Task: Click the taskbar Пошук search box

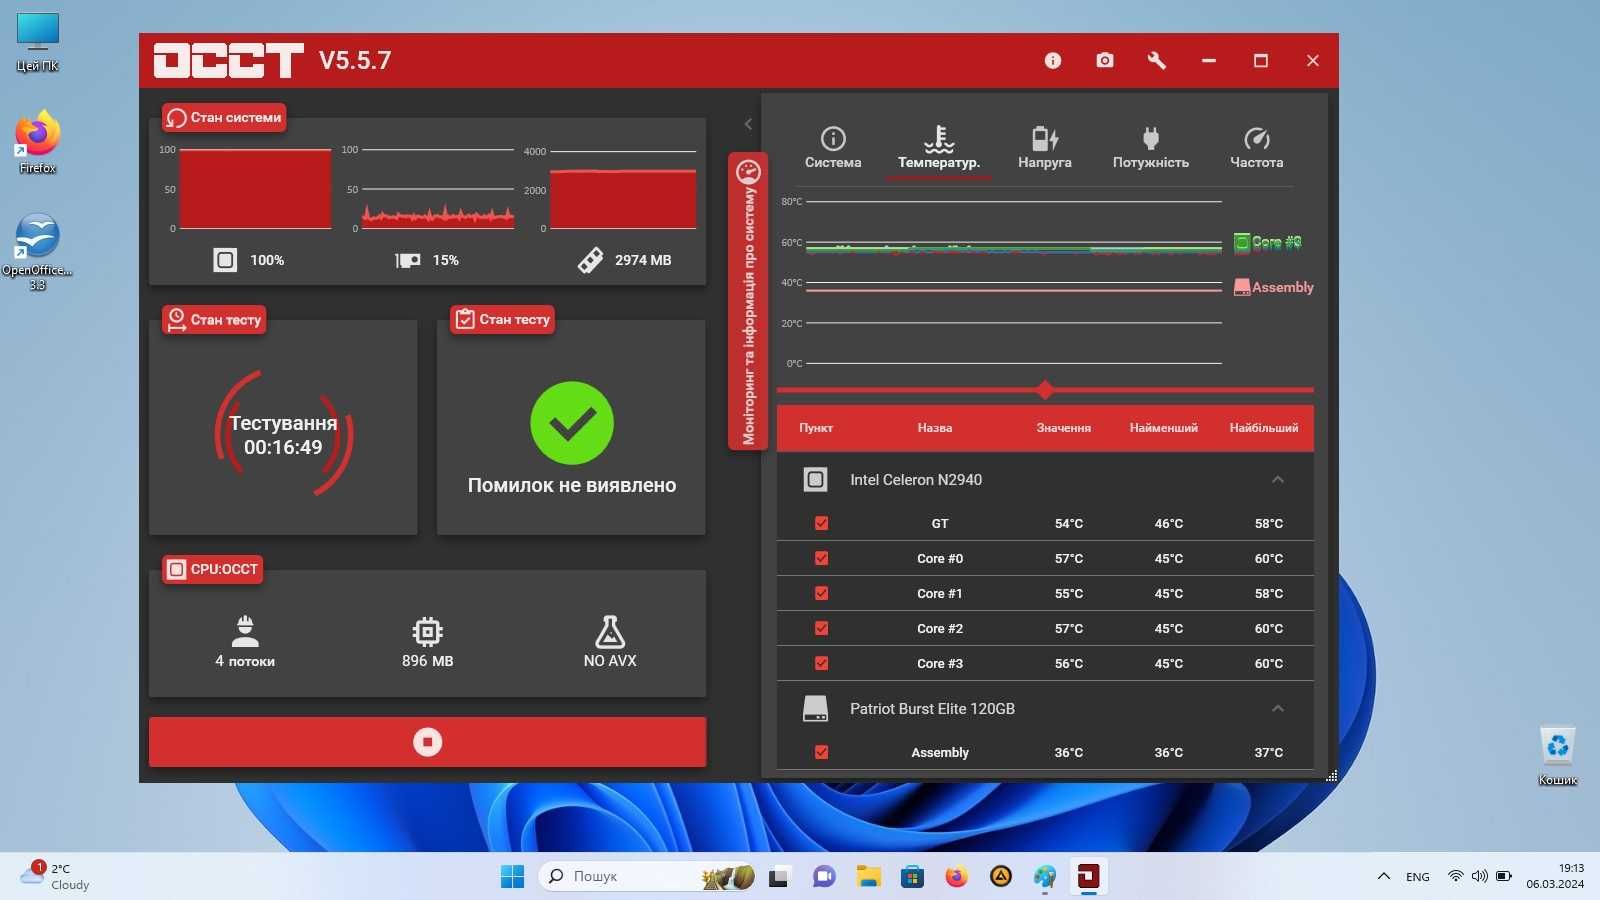Action: click(x=648, y=877)
